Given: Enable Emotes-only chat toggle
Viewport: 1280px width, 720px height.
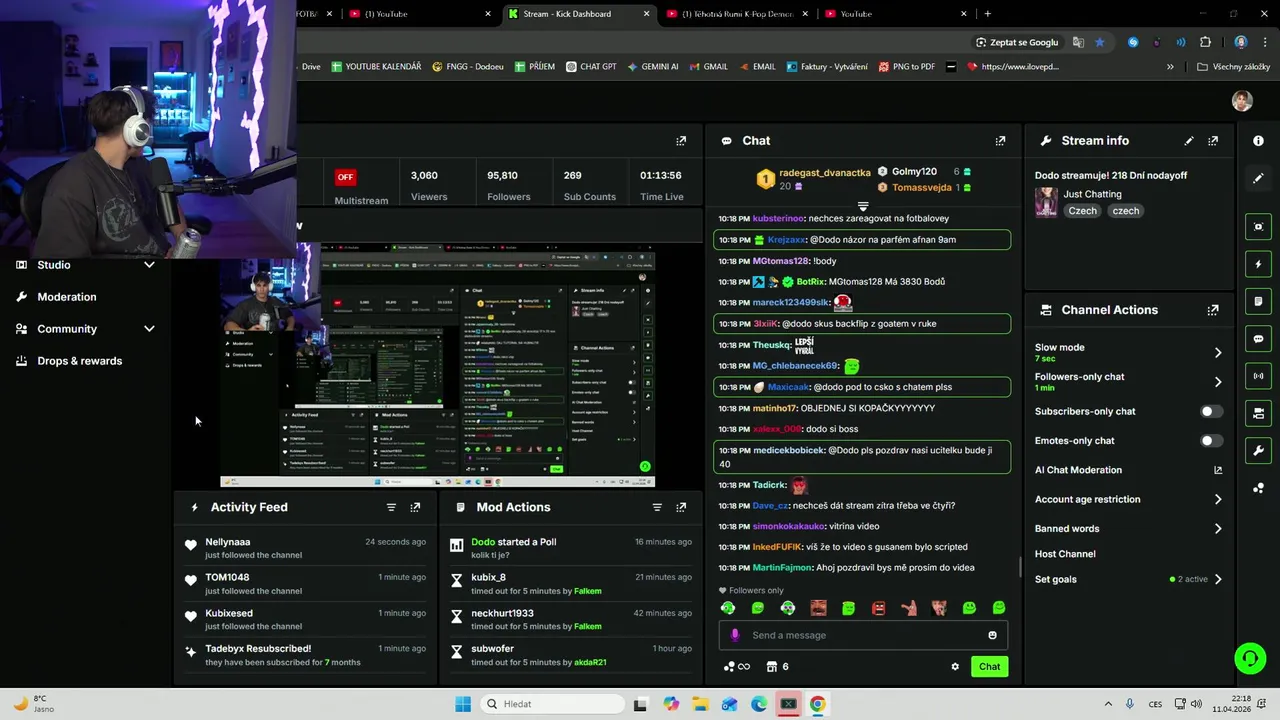Looking at the screenshot, I should 1211,441.
